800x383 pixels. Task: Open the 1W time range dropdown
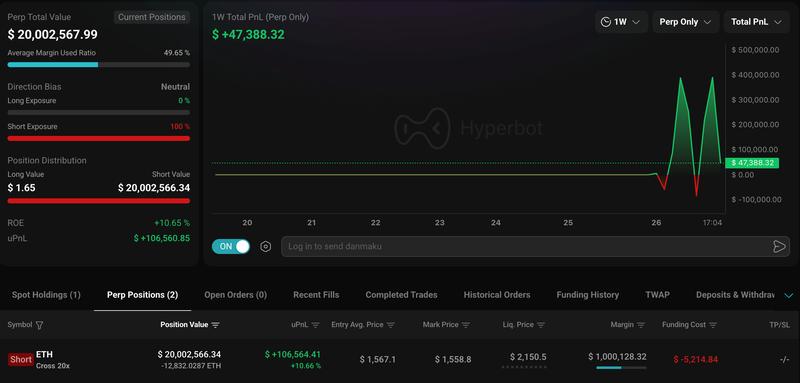click(621, 22)
